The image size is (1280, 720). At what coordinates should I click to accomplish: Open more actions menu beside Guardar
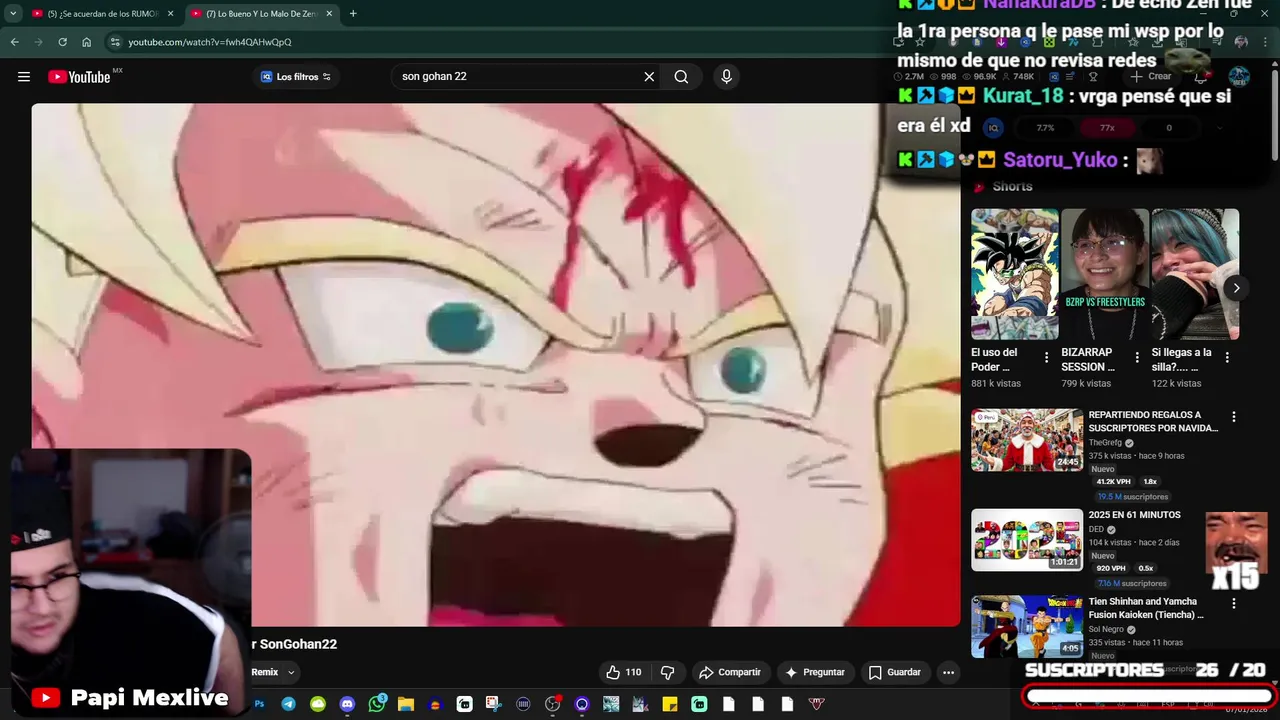click(x=948, y=672)
